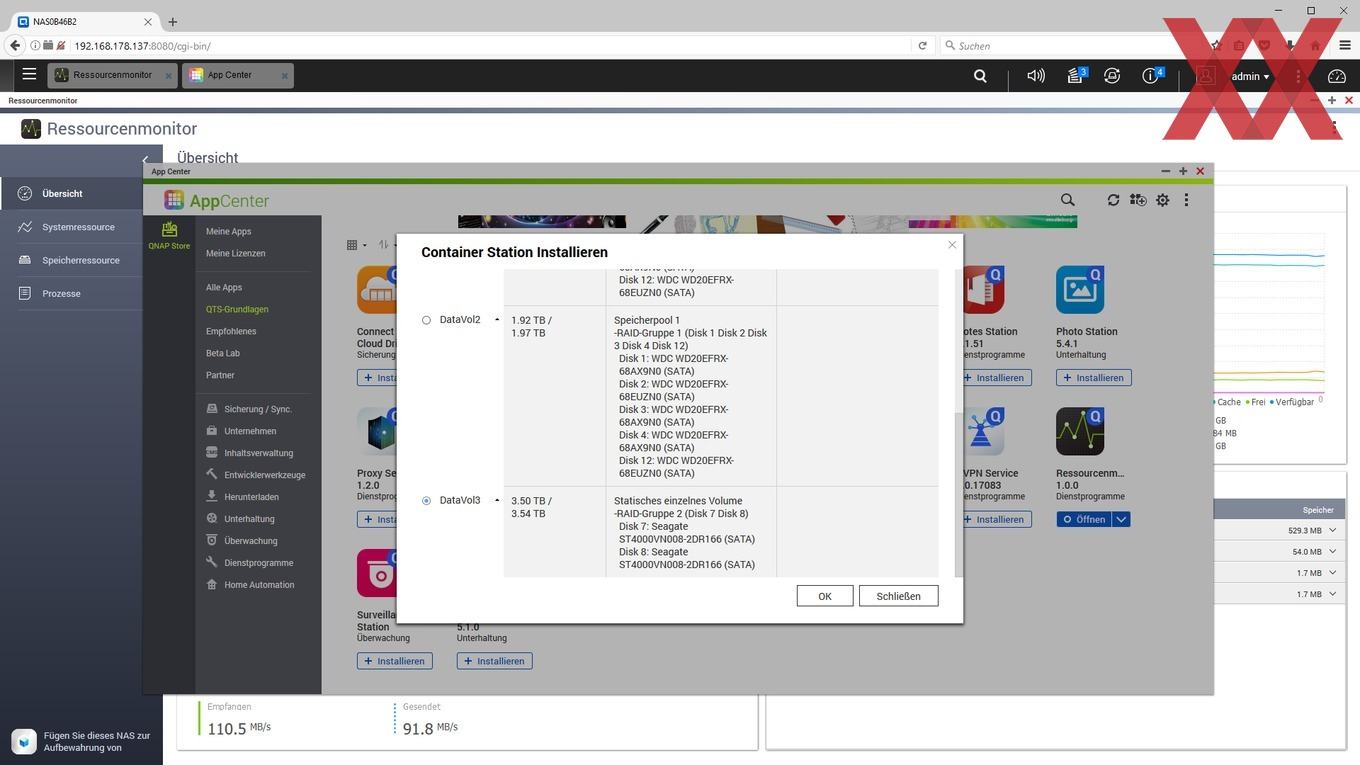1360x765 pixels.
Task: Select Partner category
Action: [x=220, y=375]
